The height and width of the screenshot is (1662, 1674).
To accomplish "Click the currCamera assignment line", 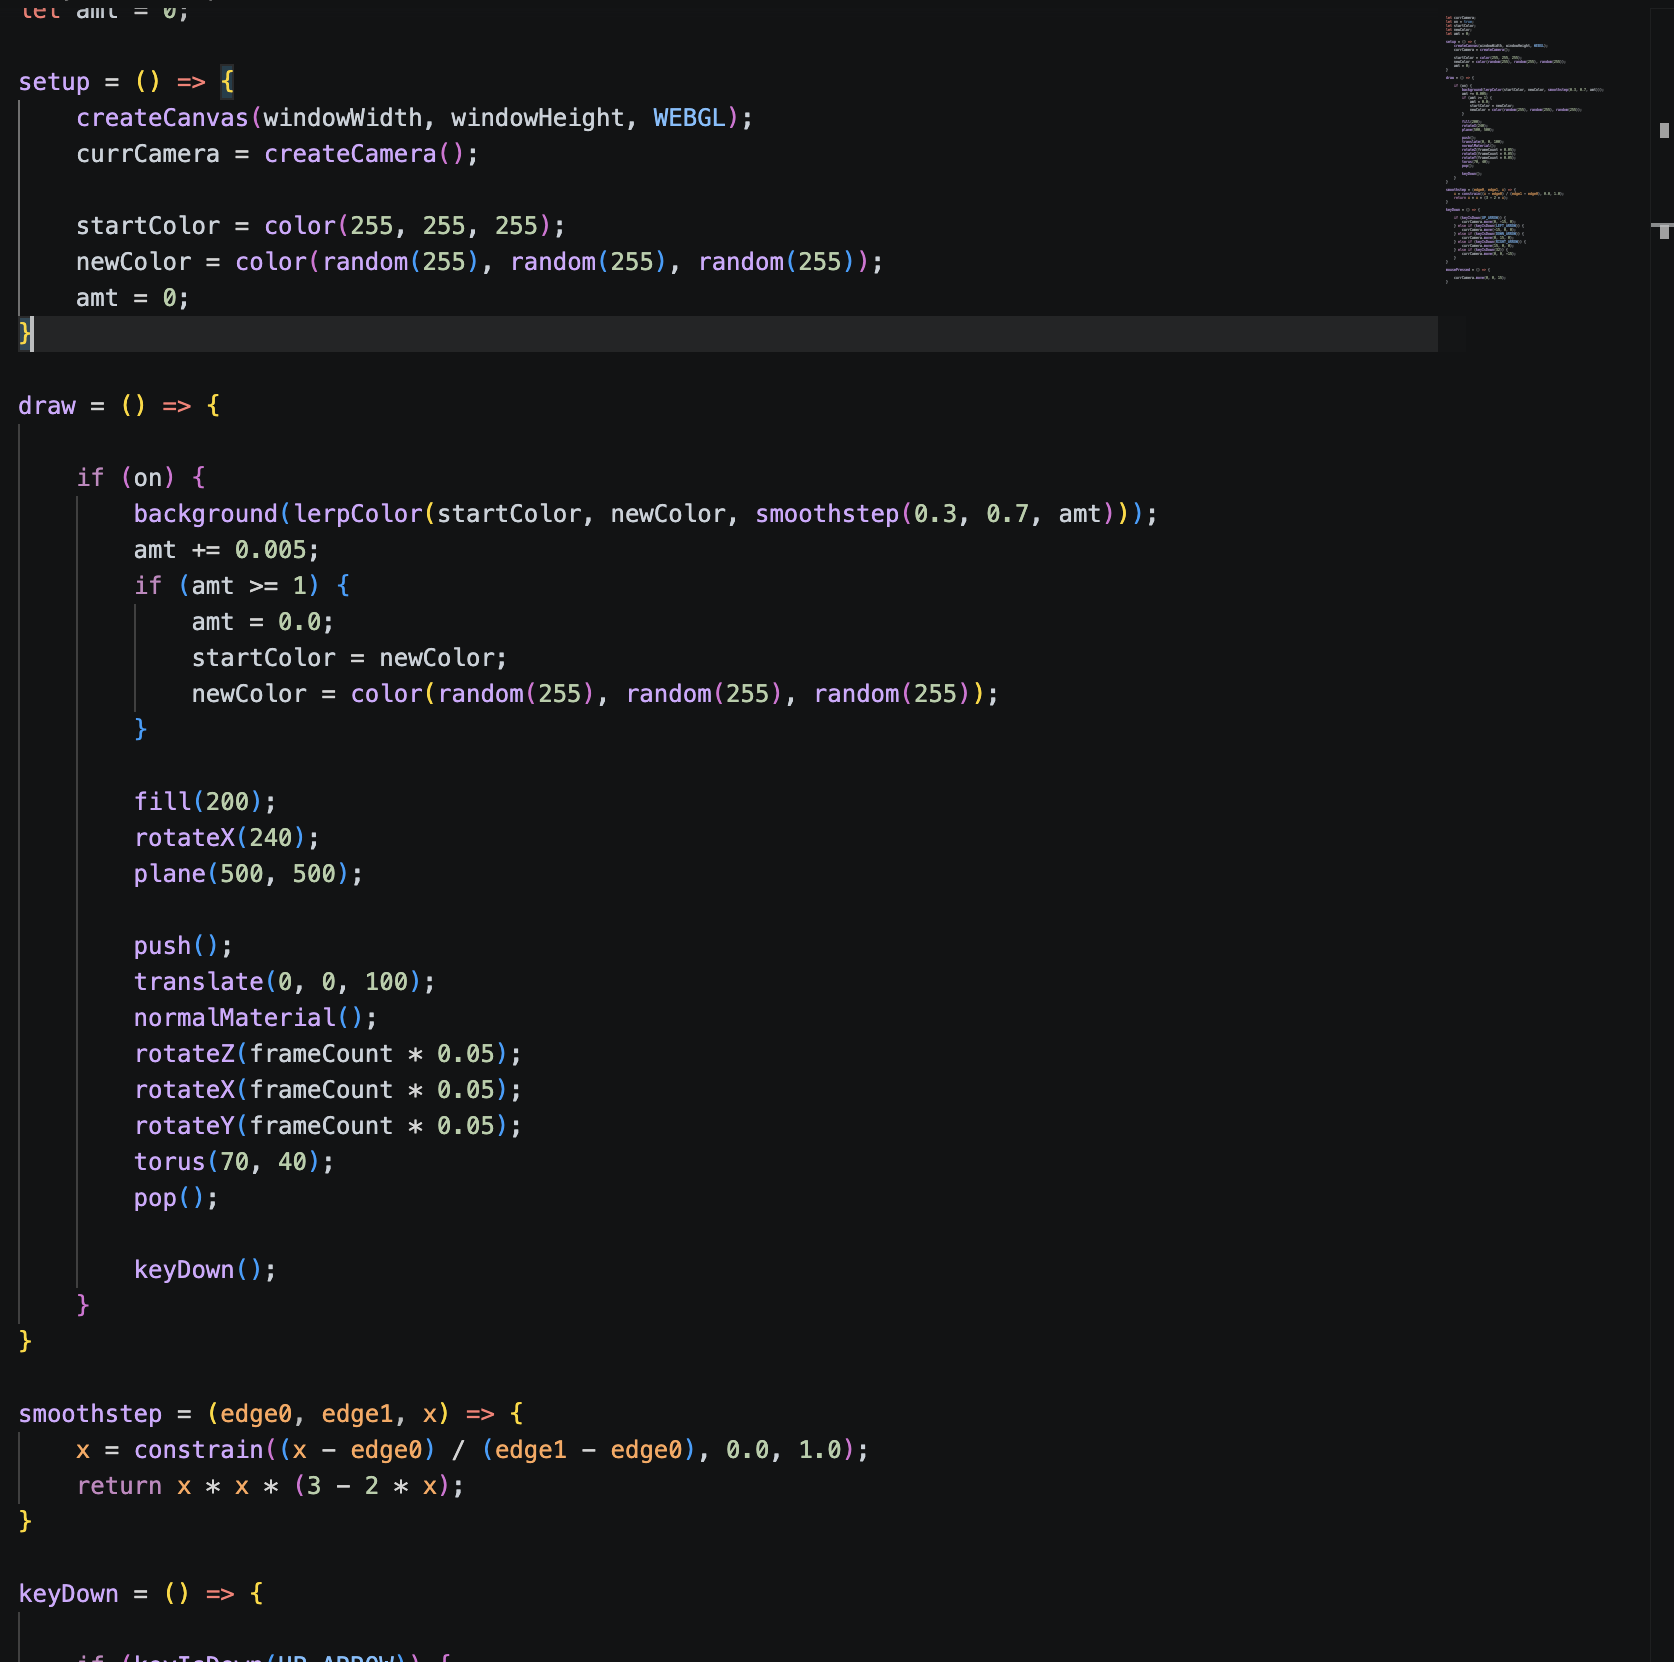I will (145, 153).
